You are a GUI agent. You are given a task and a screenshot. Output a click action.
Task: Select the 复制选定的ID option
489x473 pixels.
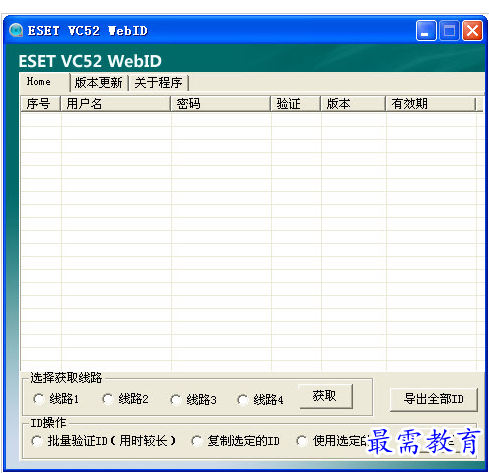click(197, 441)
